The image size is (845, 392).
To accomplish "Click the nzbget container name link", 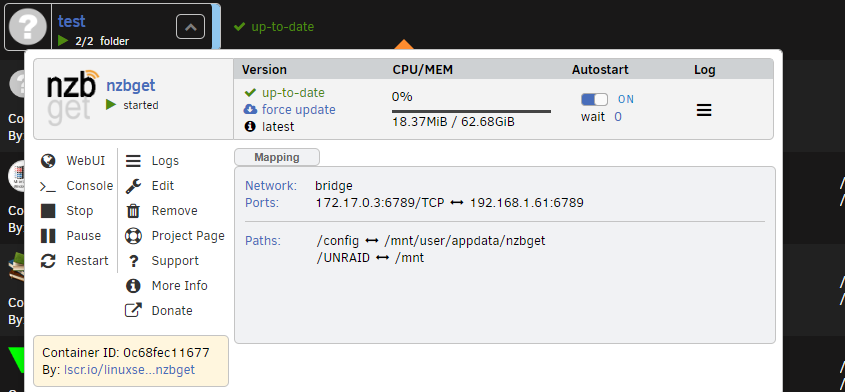I will 130,85.
